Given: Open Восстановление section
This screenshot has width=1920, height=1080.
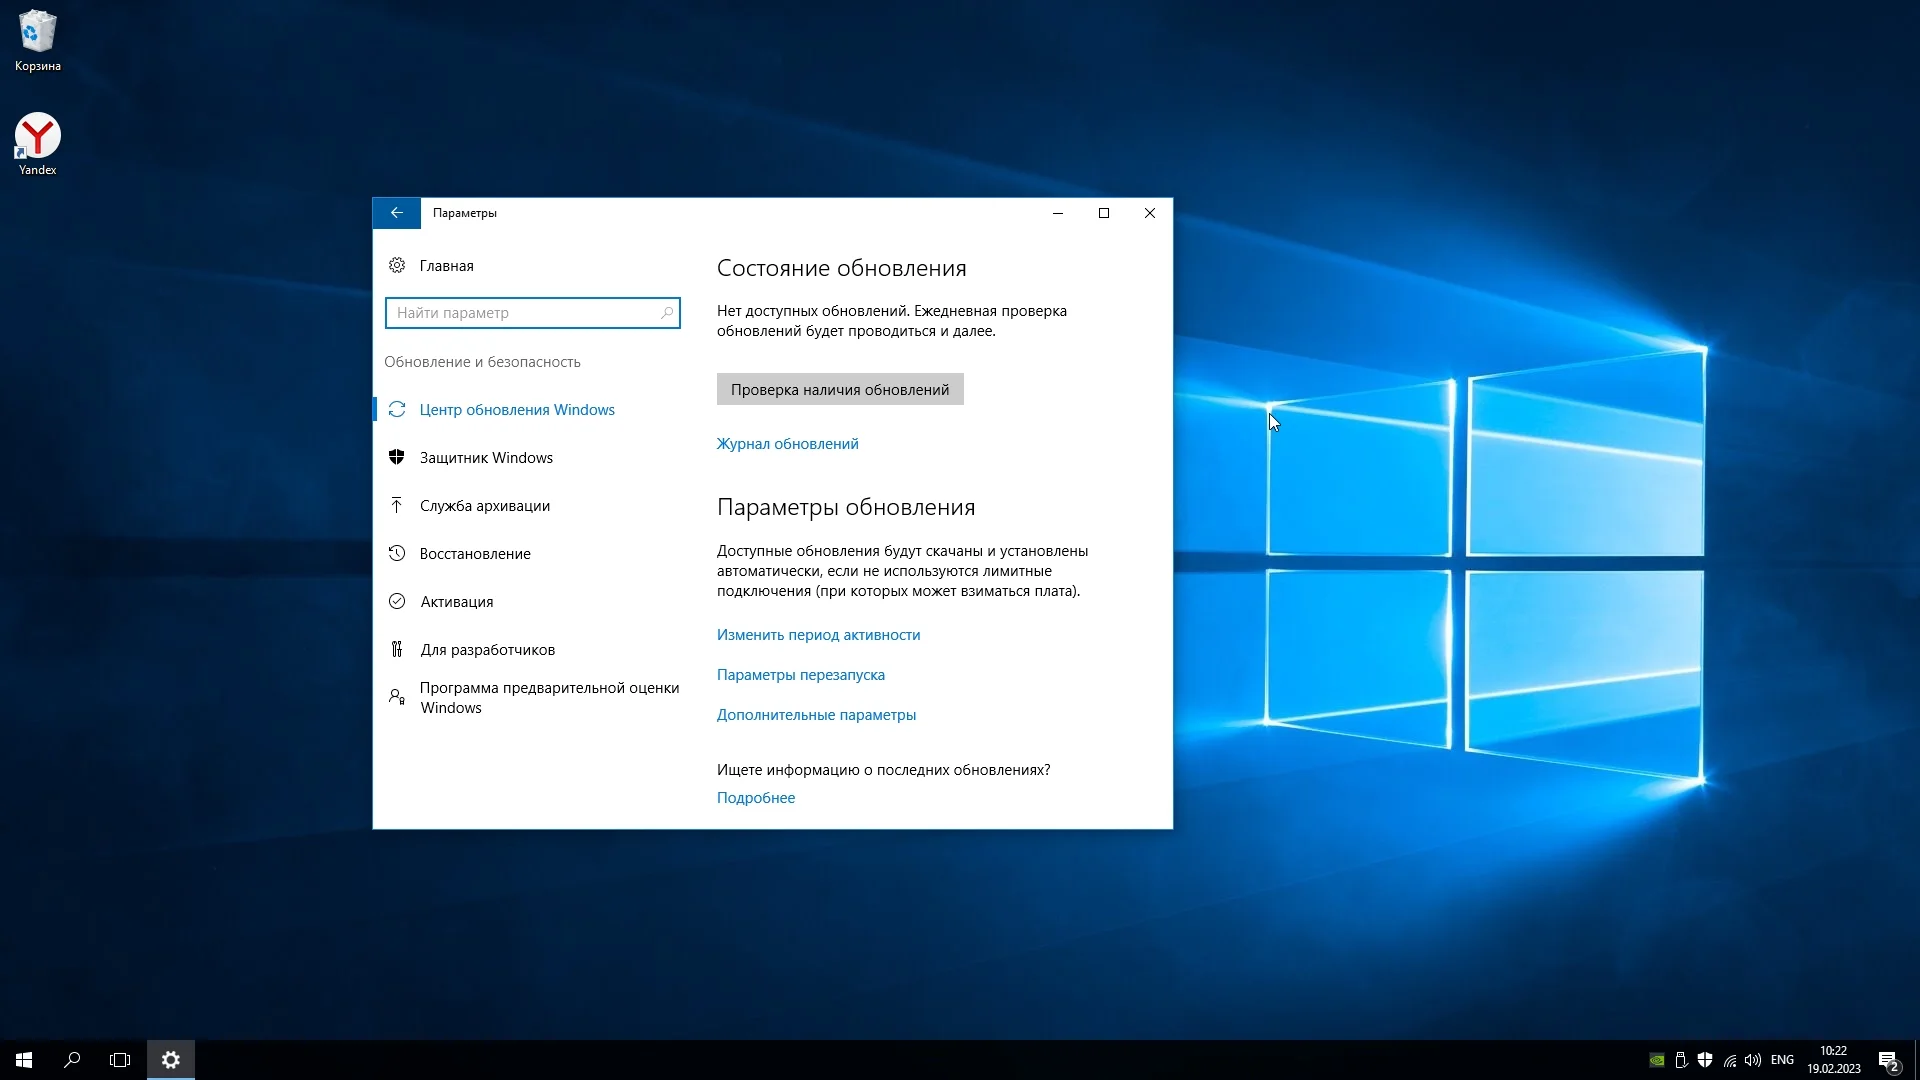Looking at the screenshot, I should (475, 554).
